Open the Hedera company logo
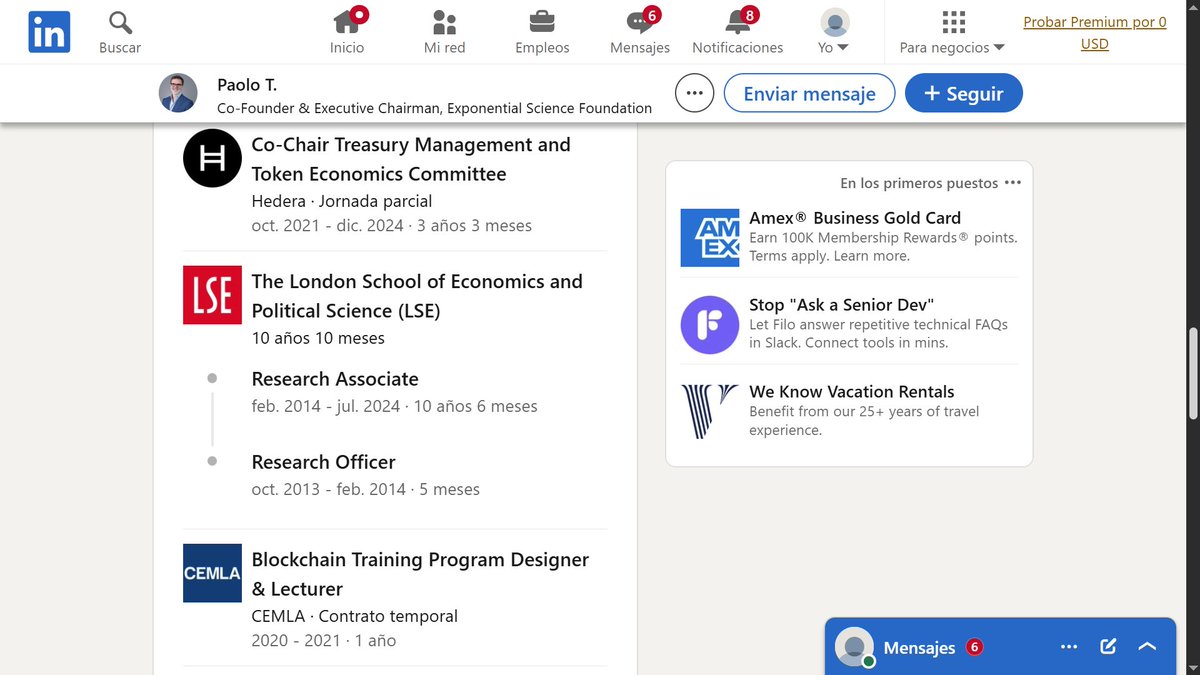The height and width of the screenshot is (675, 1200). (x=212, y=158)
